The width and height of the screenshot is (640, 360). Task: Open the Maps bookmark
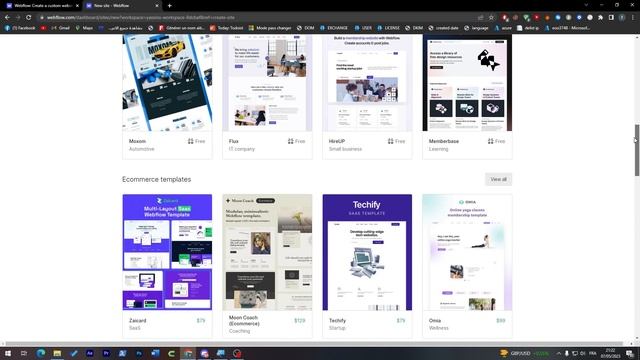pos(84,28)
